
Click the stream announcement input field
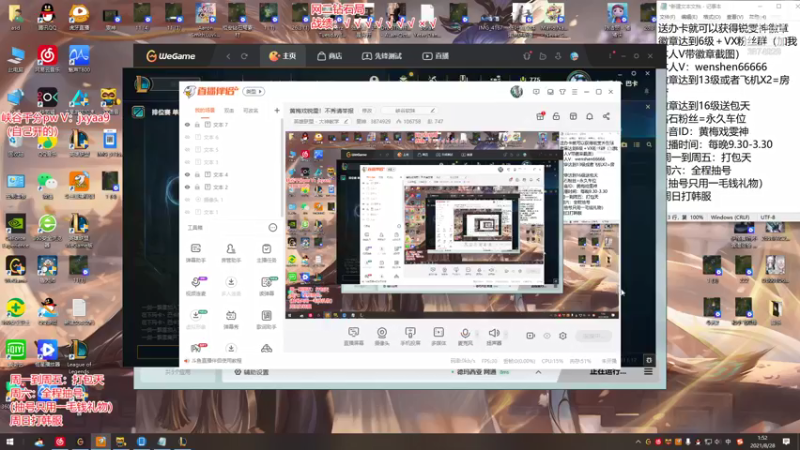pos(409,111)
